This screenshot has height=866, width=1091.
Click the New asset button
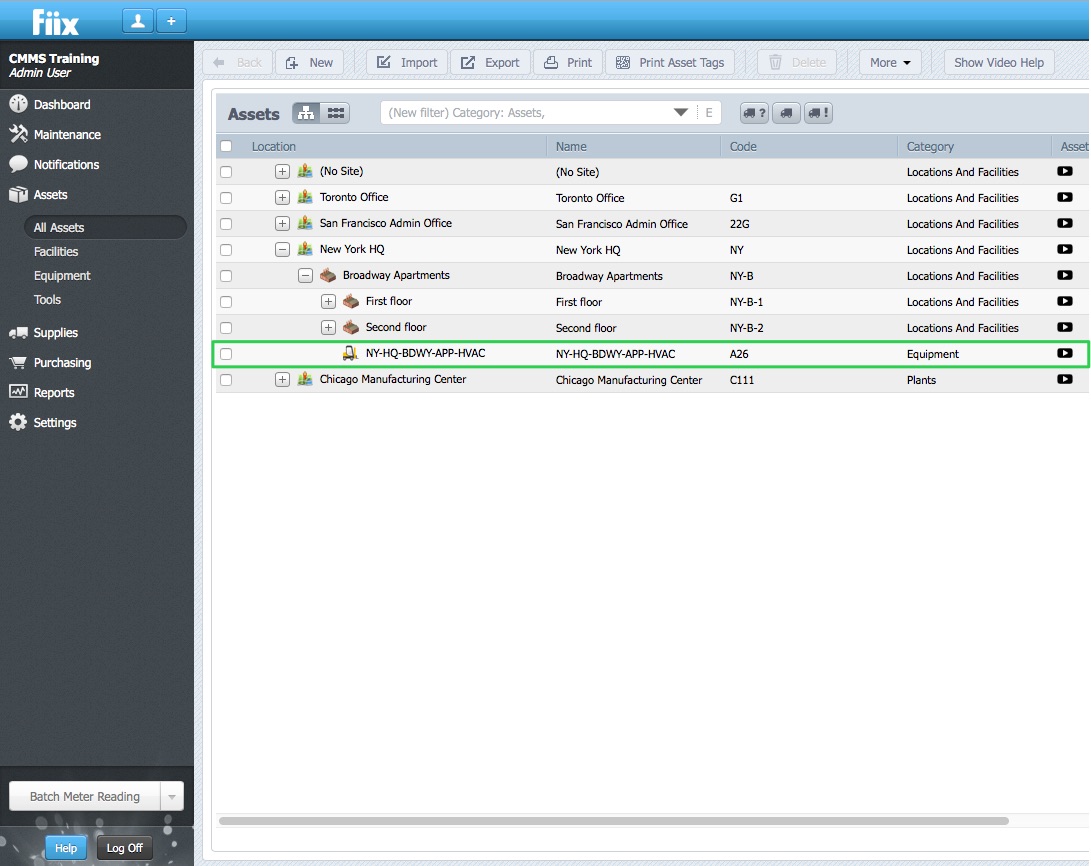(x=310, y=63)
